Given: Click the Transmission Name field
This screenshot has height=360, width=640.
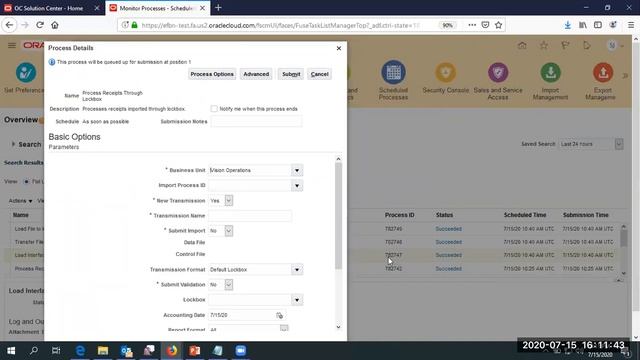Looking at the screenshot, I should tap(250, 216).
